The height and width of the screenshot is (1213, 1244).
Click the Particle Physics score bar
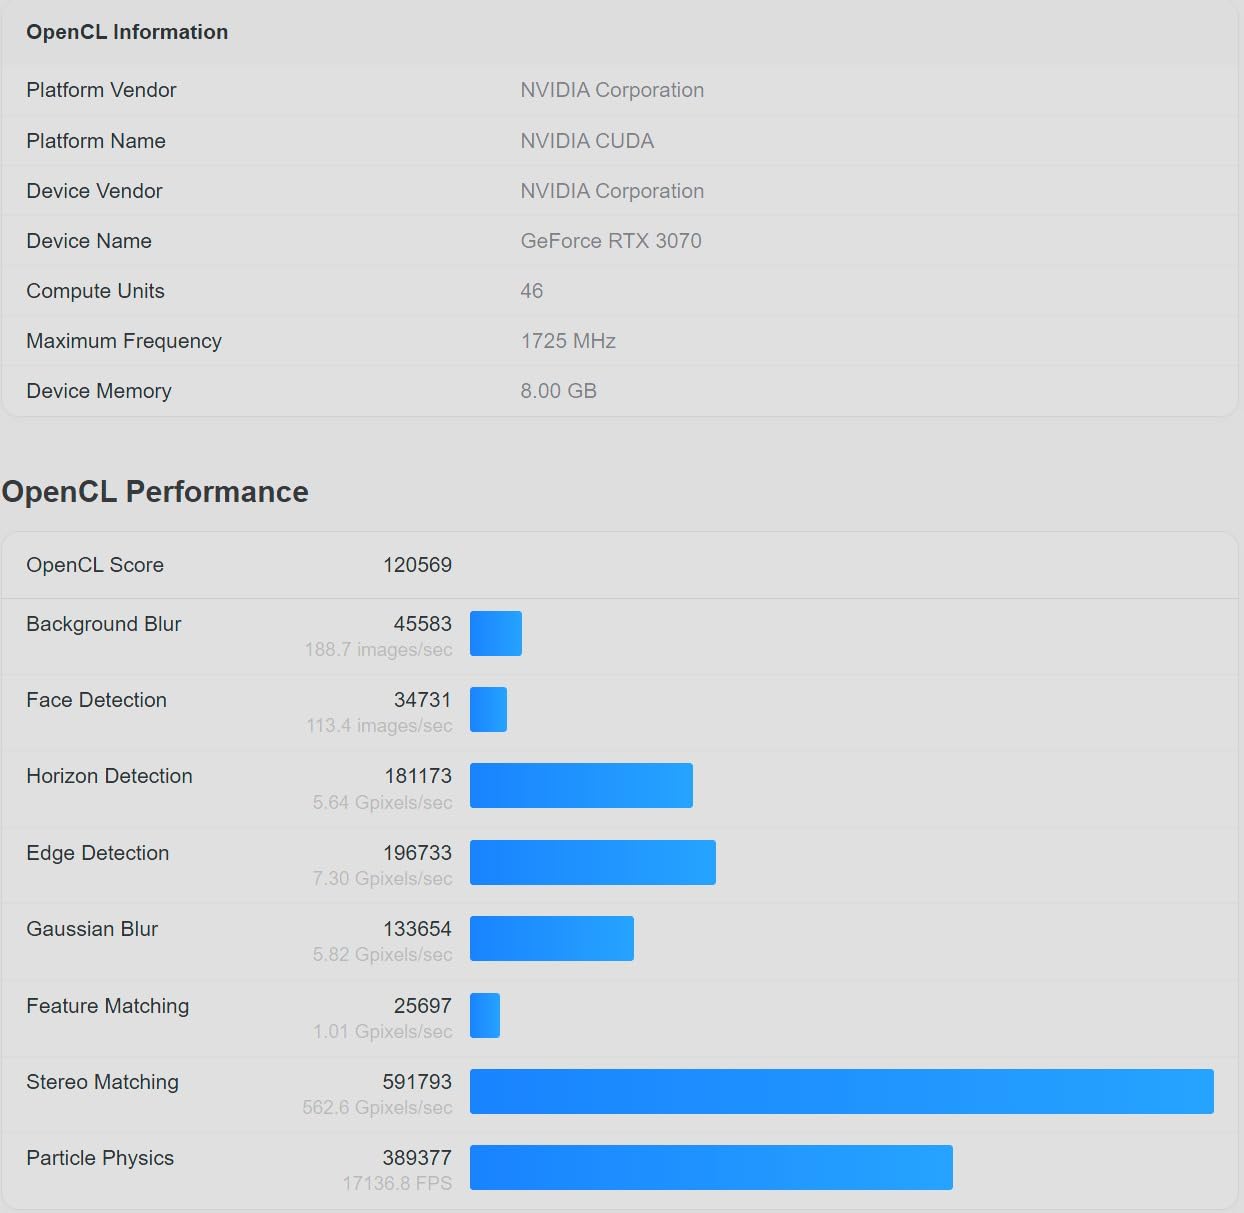click(x=711, y=1167)
